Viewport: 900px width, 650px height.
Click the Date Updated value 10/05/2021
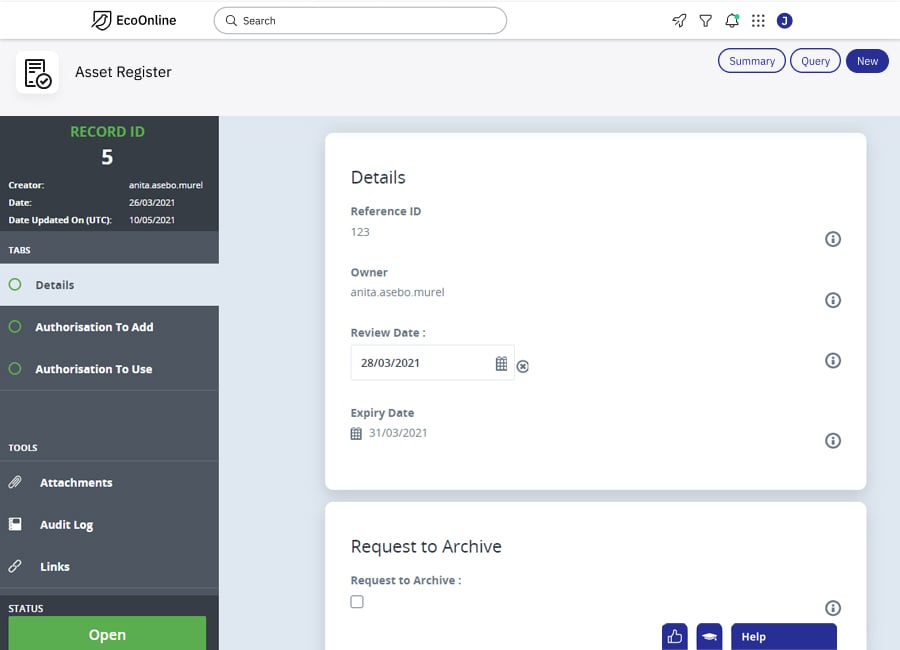tap(152, 220)
